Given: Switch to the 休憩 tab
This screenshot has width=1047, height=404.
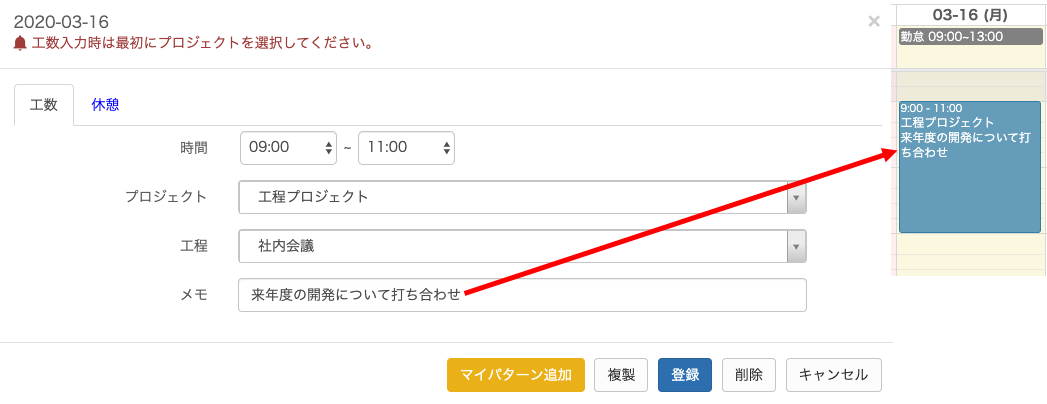Looking at the screenshot, I should point(106,105).
